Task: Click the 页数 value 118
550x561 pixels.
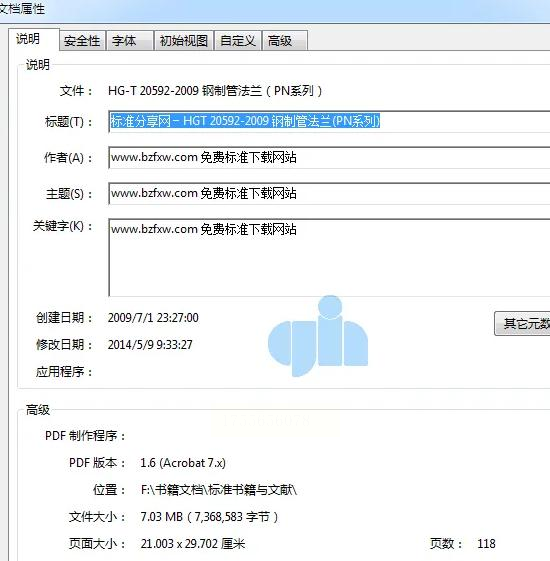Action: [x=486, y=544]
